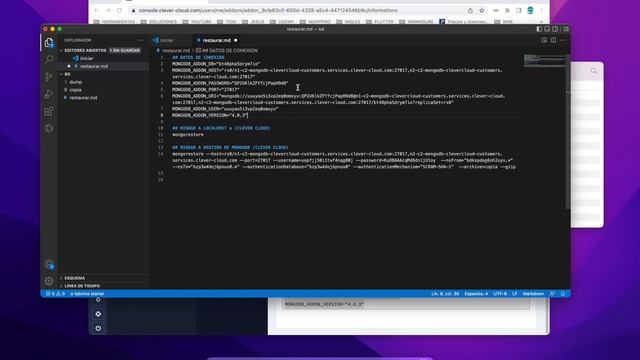Open the feedback icon in the status bar

coord(552,294)
